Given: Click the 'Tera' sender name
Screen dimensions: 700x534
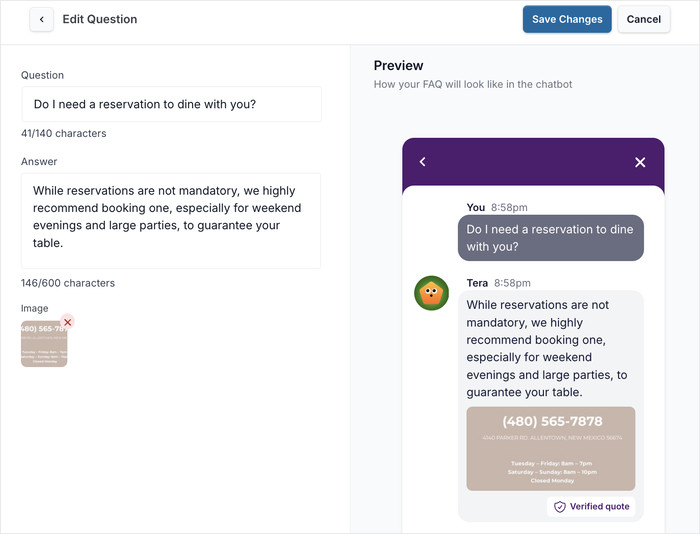Looking at the screenshot, I should (x=477, y=283).
